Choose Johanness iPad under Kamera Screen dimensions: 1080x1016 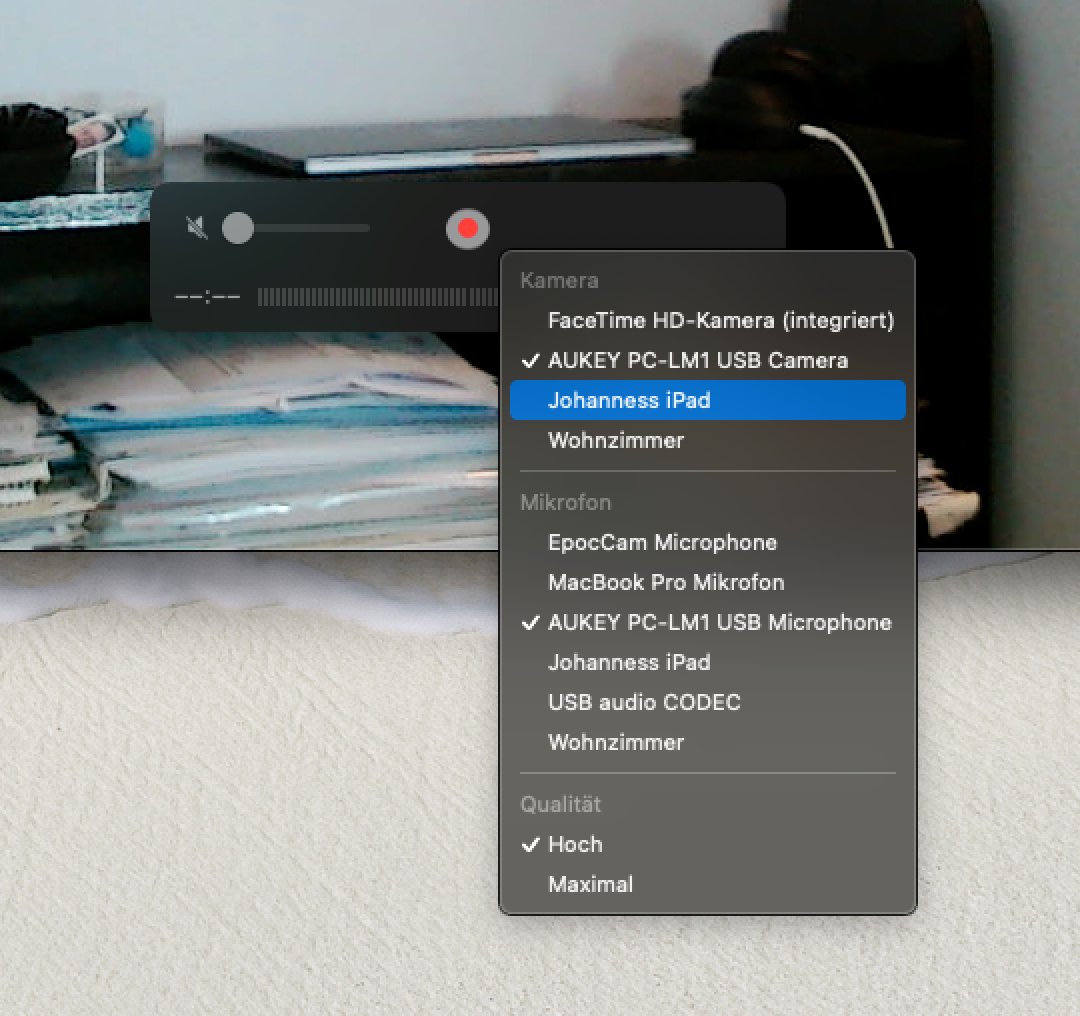tap(707, 400)
